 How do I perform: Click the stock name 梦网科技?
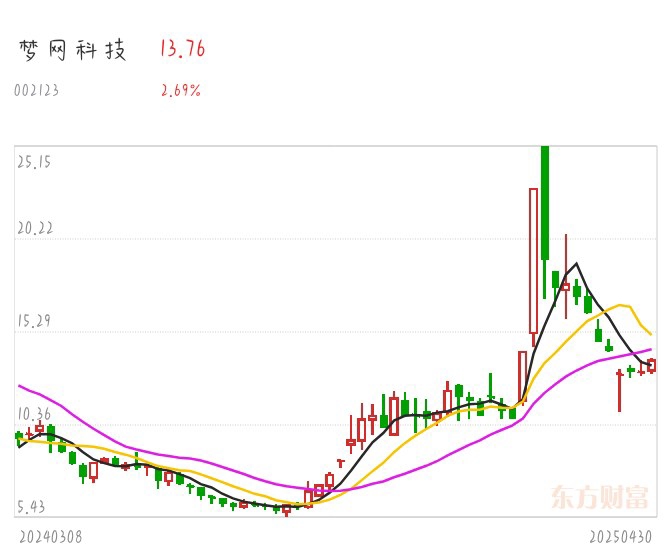(x=72, y=50)
